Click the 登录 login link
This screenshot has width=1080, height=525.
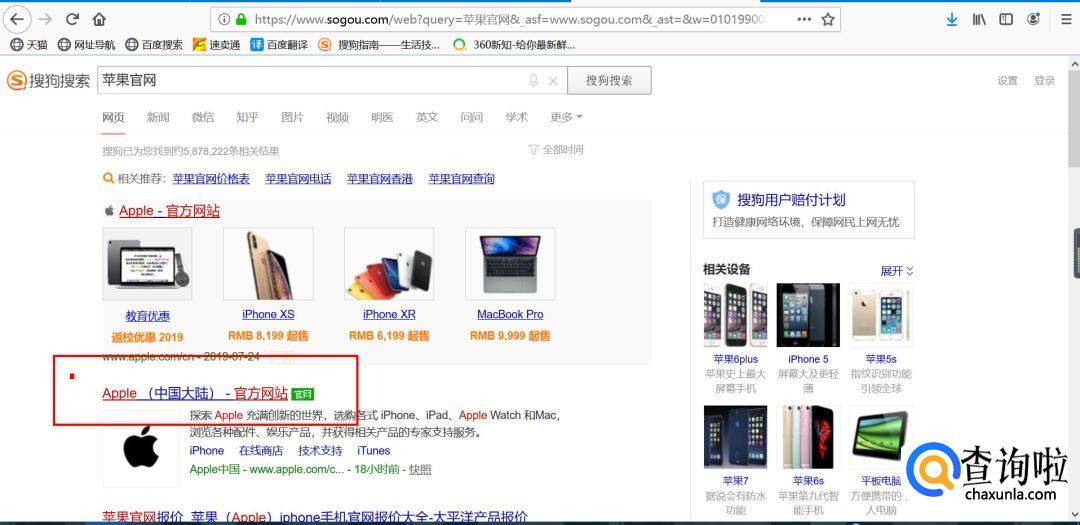[x=1044, y=81]
